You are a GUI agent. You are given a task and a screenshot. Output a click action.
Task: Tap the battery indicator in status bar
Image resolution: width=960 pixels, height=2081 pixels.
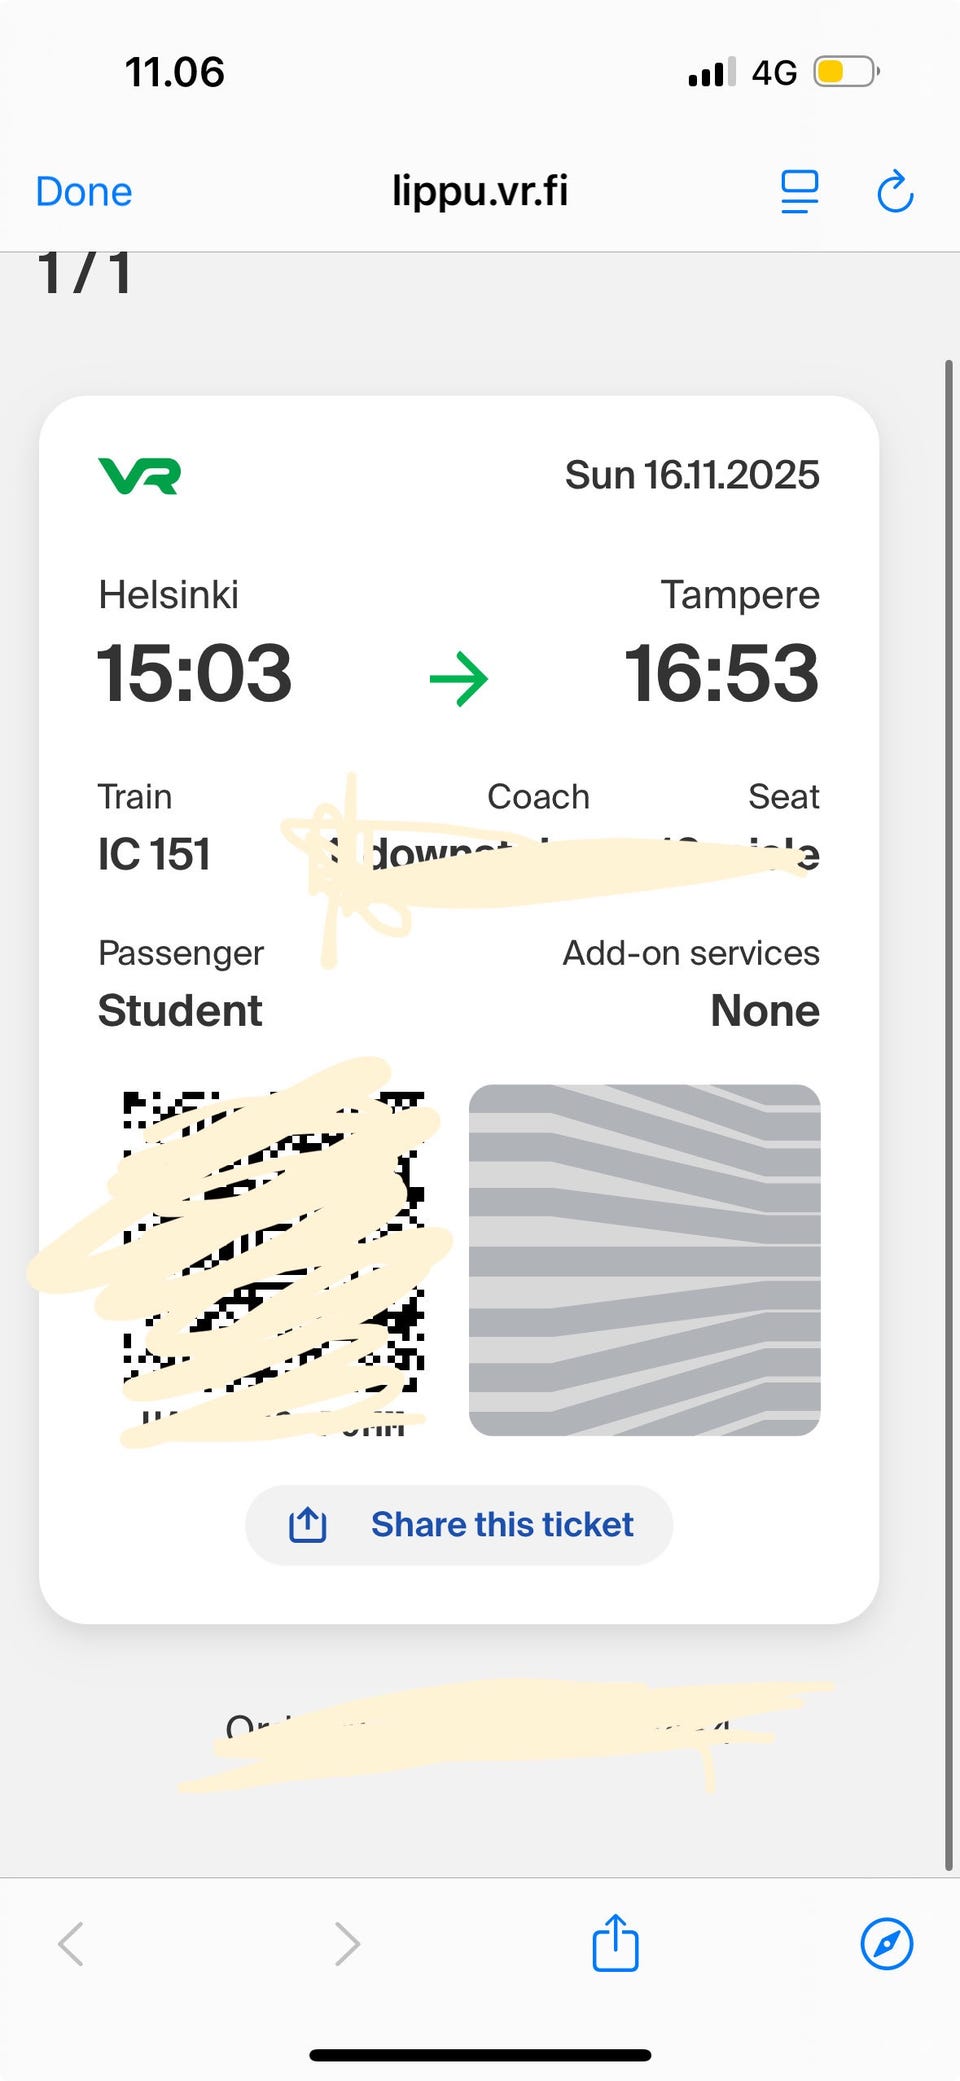(845, 72)
